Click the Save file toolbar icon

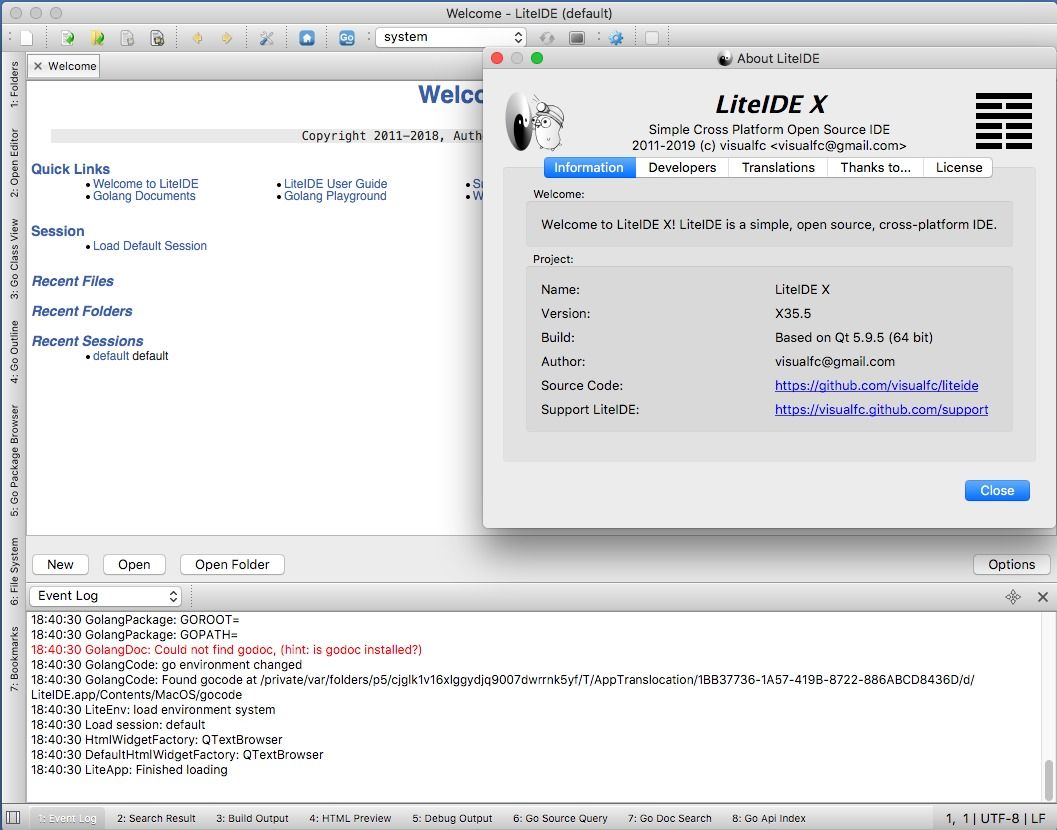point(127,38)
